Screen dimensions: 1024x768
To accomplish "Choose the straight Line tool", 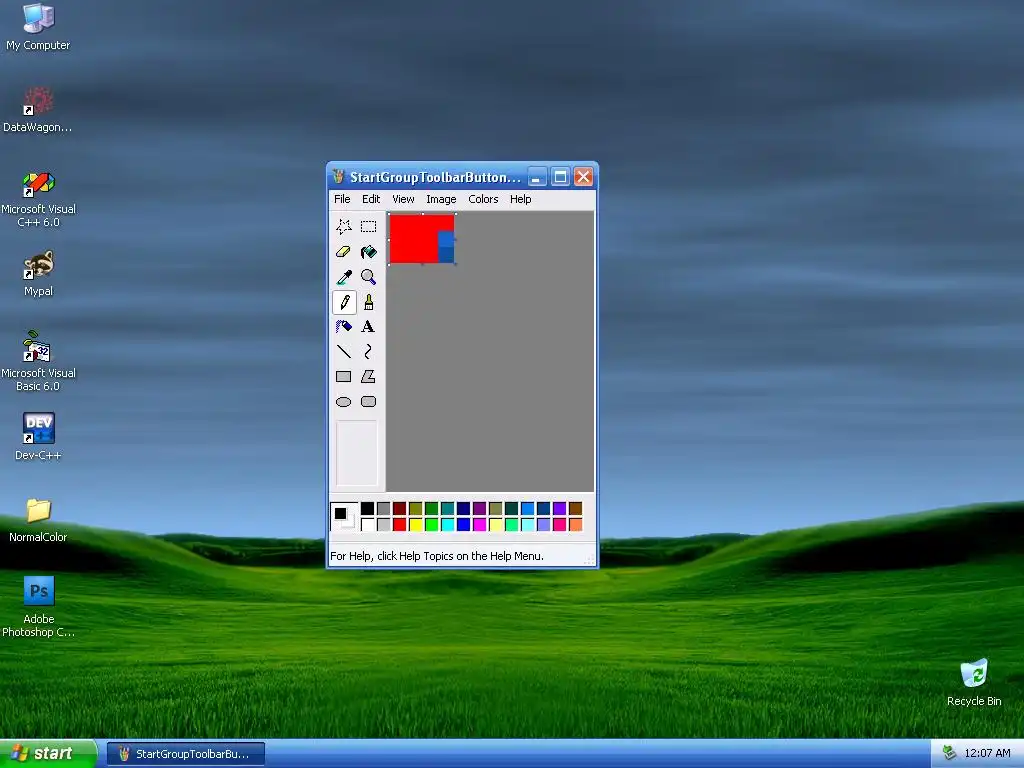I will pos(344,351).
